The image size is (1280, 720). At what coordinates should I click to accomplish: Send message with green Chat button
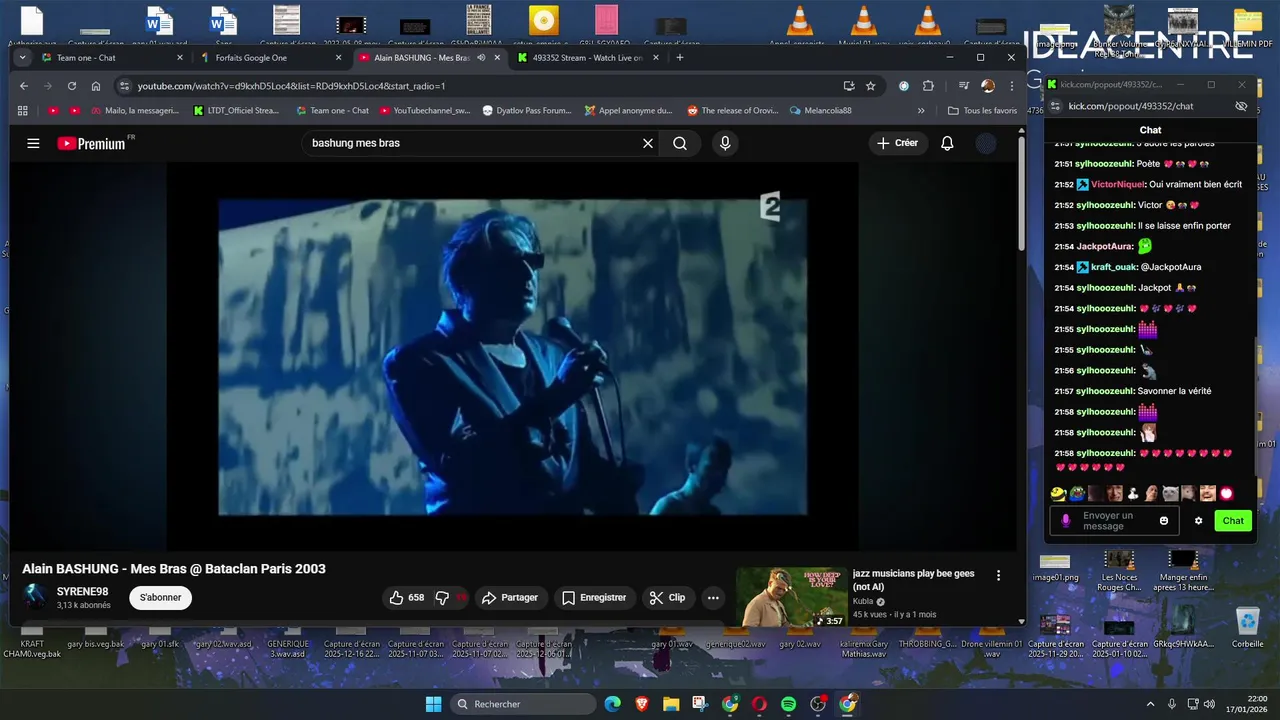pos(1233,521)
